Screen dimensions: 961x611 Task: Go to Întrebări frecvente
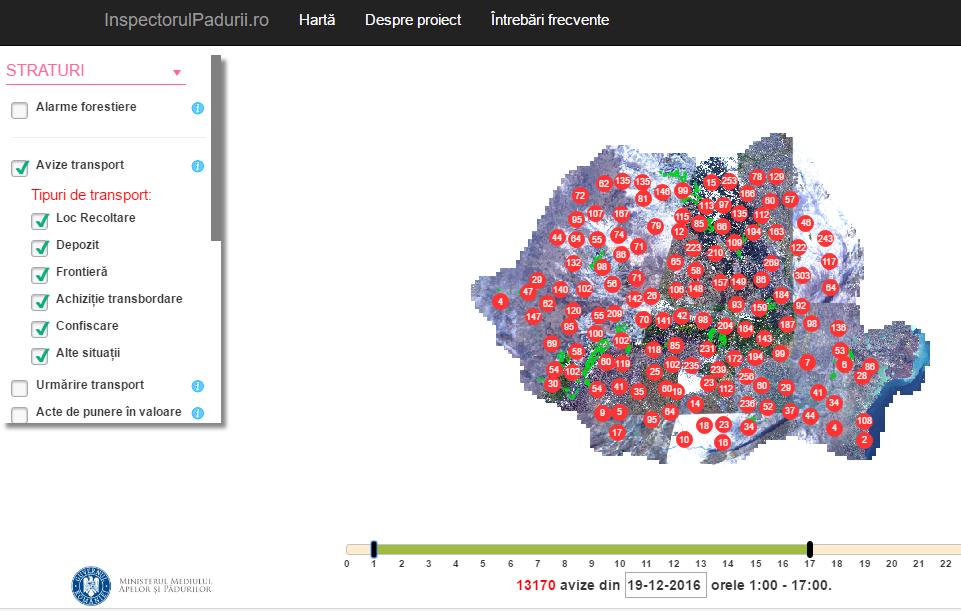pos(550,20)
